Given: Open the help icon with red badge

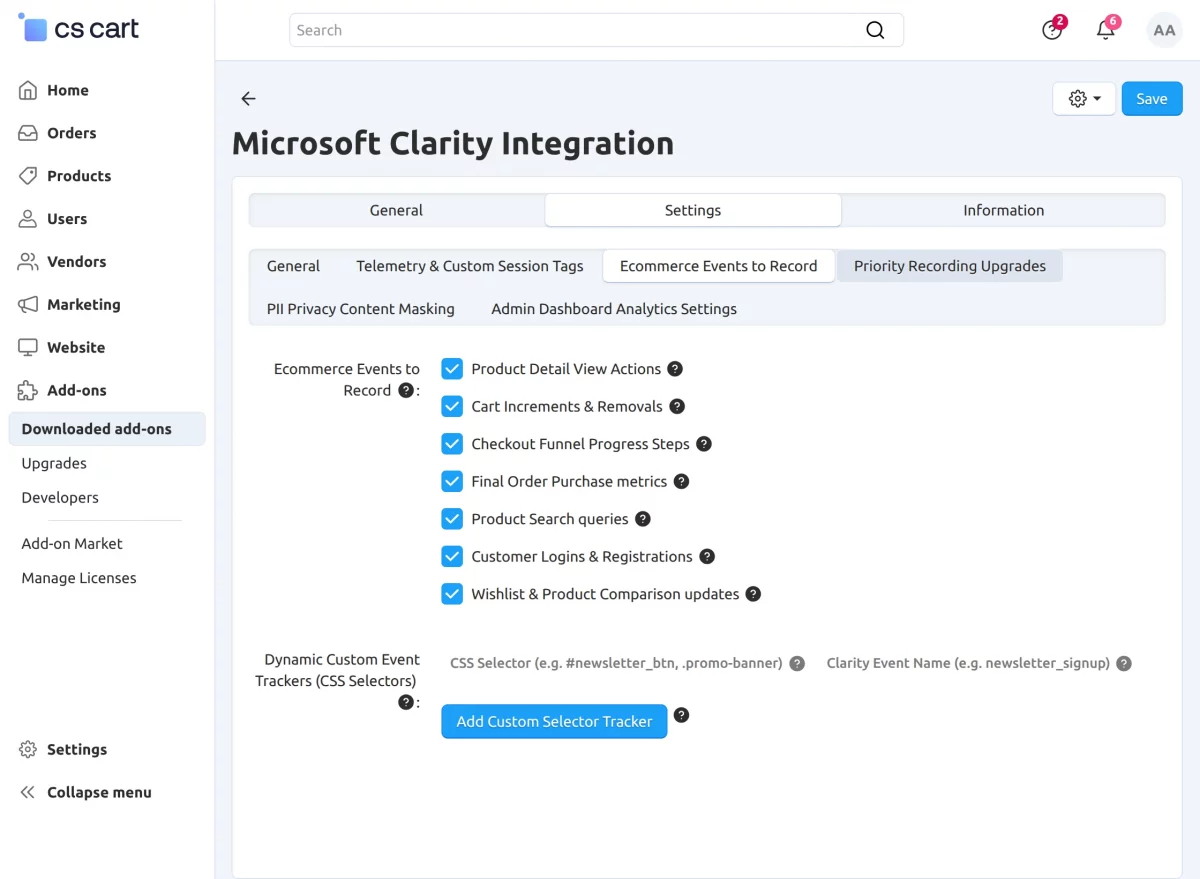Looking at the screenshot, I should tap(1052, 30).
